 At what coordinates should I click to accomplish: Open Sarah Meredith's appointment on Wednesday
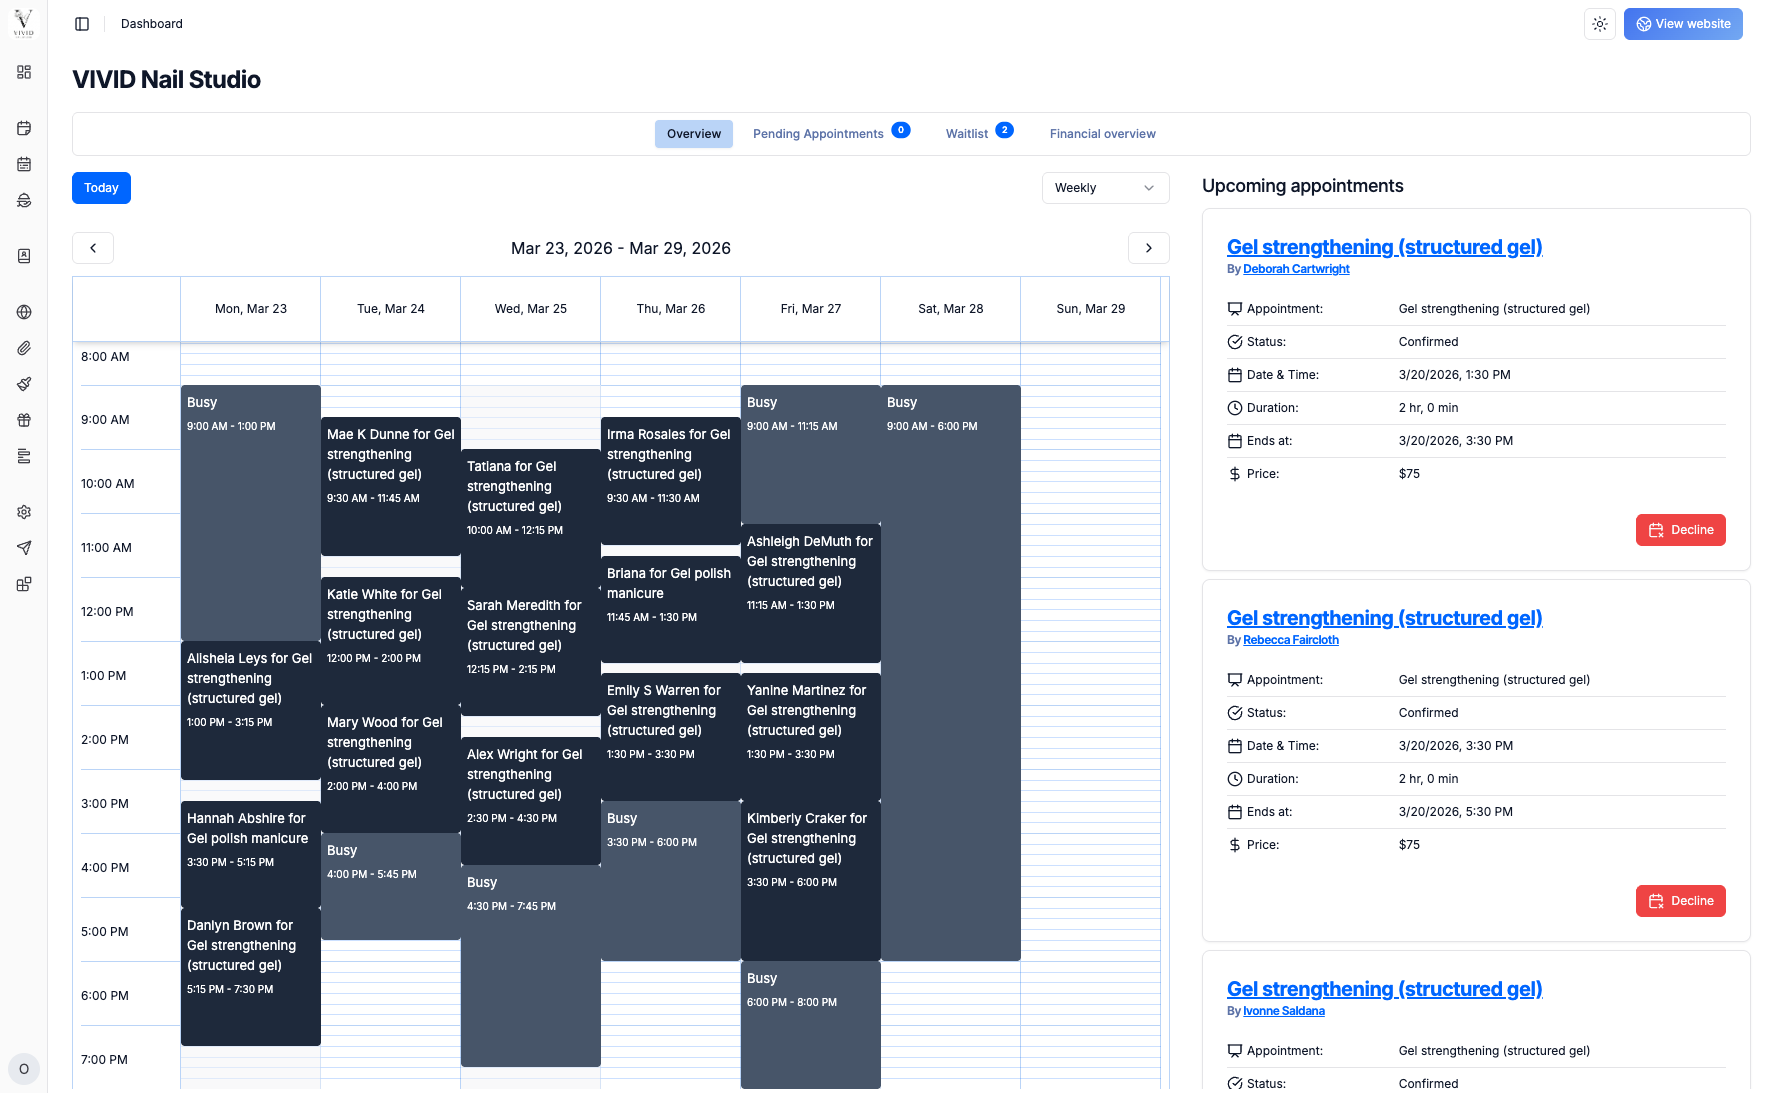pos(531,651)
